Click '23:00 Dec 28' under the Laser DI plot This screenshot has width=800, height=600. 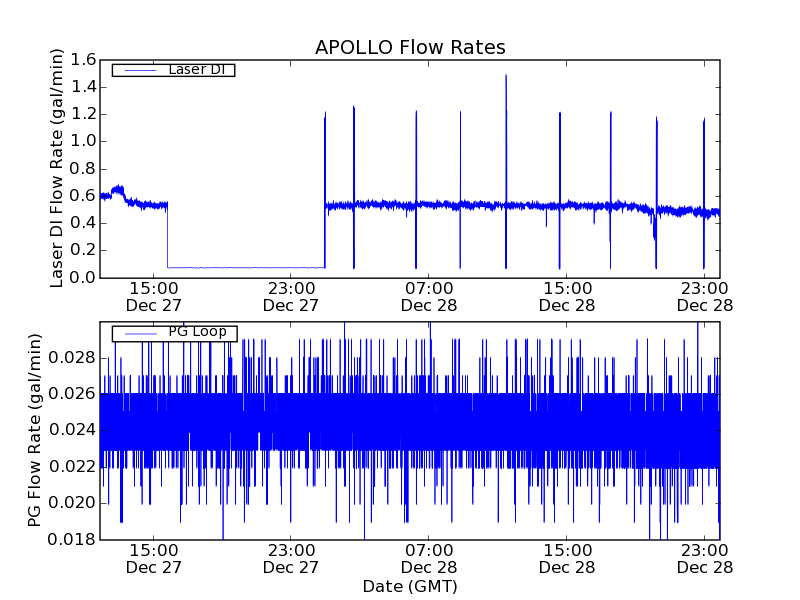click(705, 297)
